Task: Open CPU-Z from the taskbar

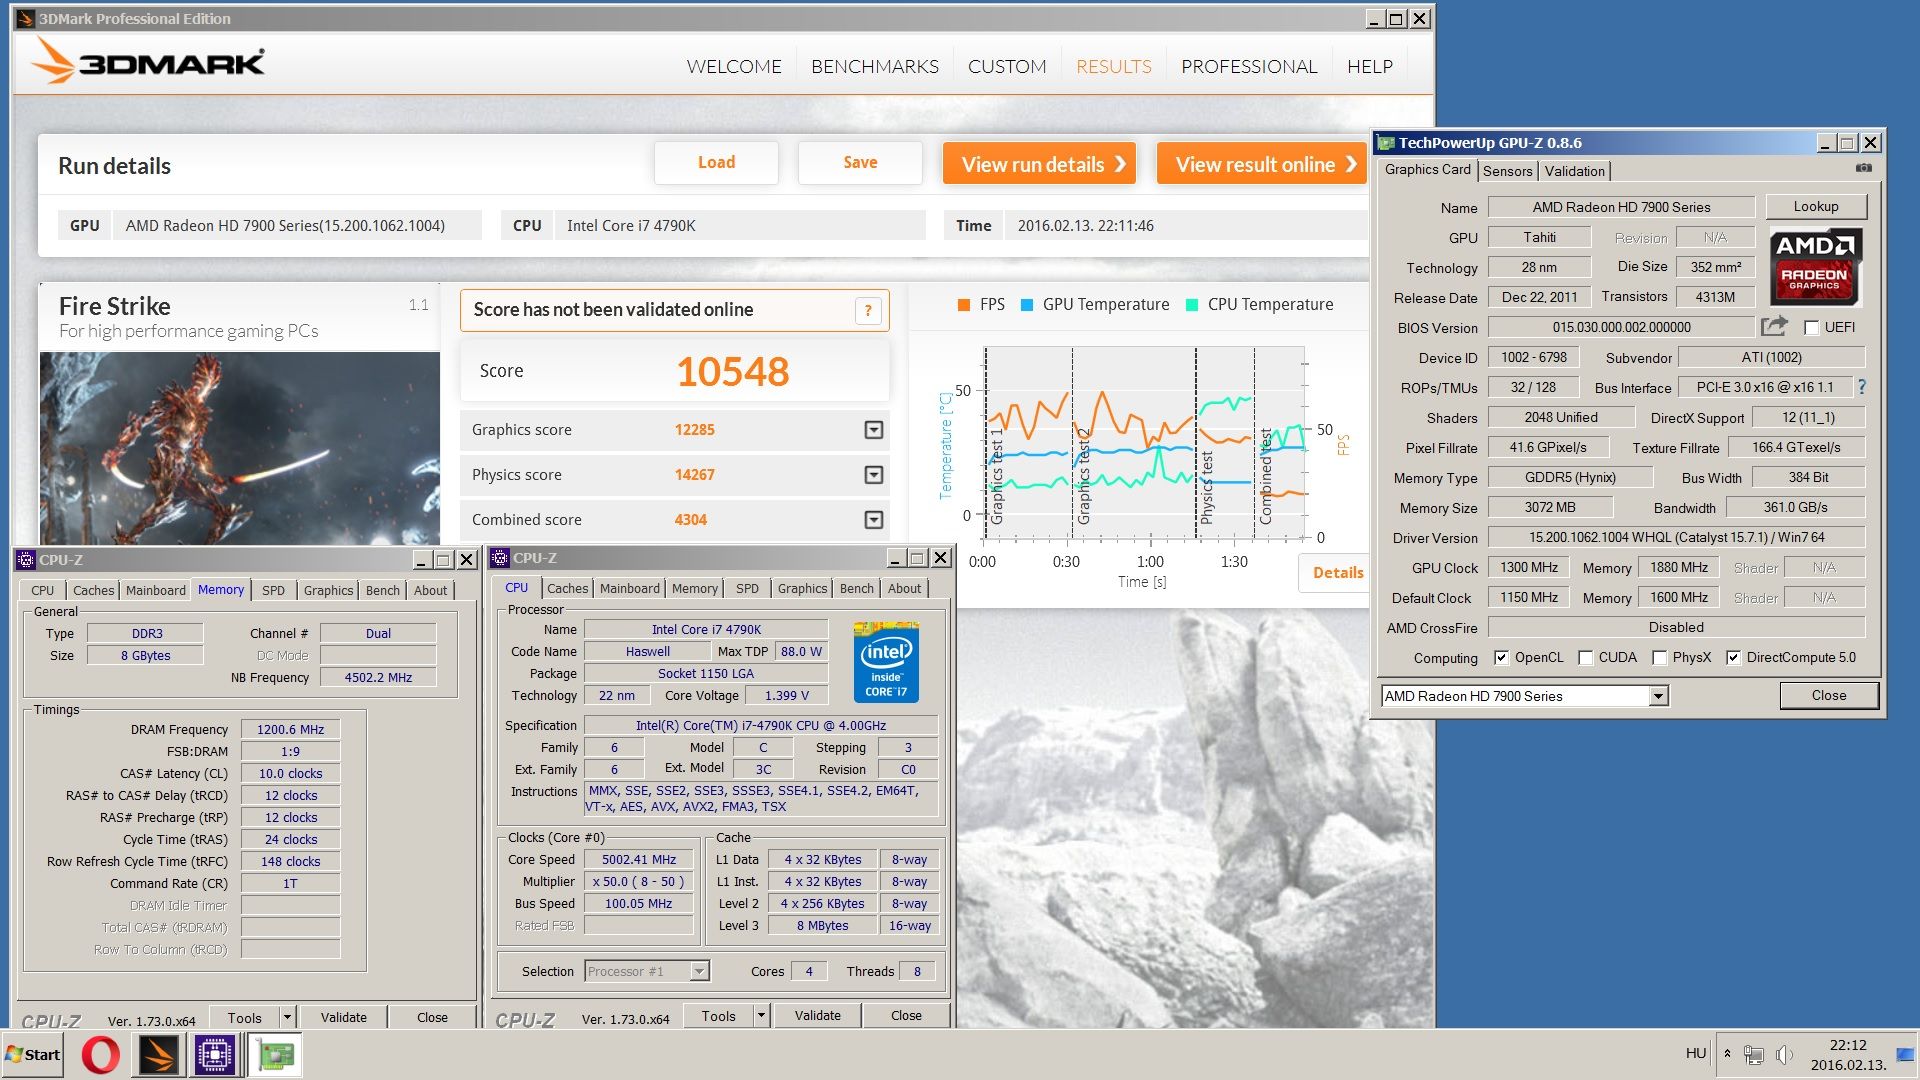Action: point(215,1055)
